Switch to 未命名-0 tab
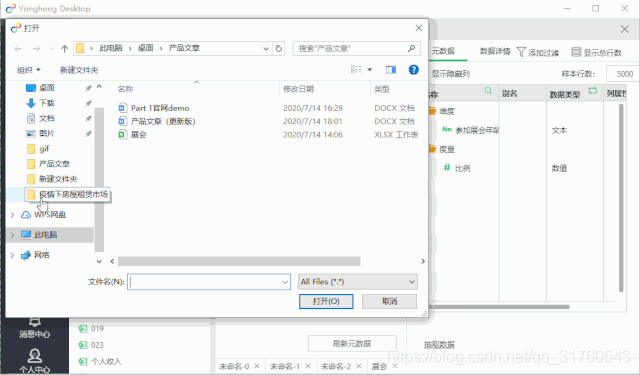Viewport: 640px width, 375px height. (234, 366)
